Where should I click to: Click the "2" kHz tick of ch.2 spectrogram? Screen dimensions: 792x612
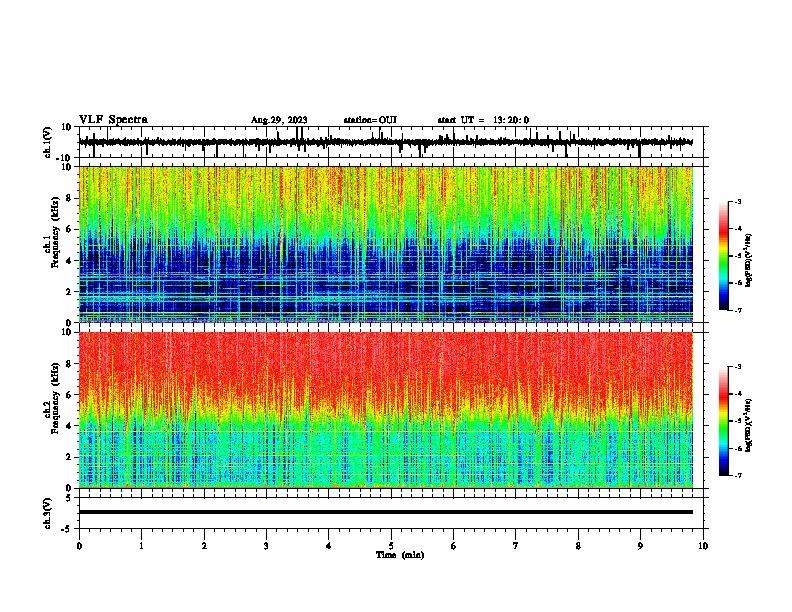pos(69,457)
